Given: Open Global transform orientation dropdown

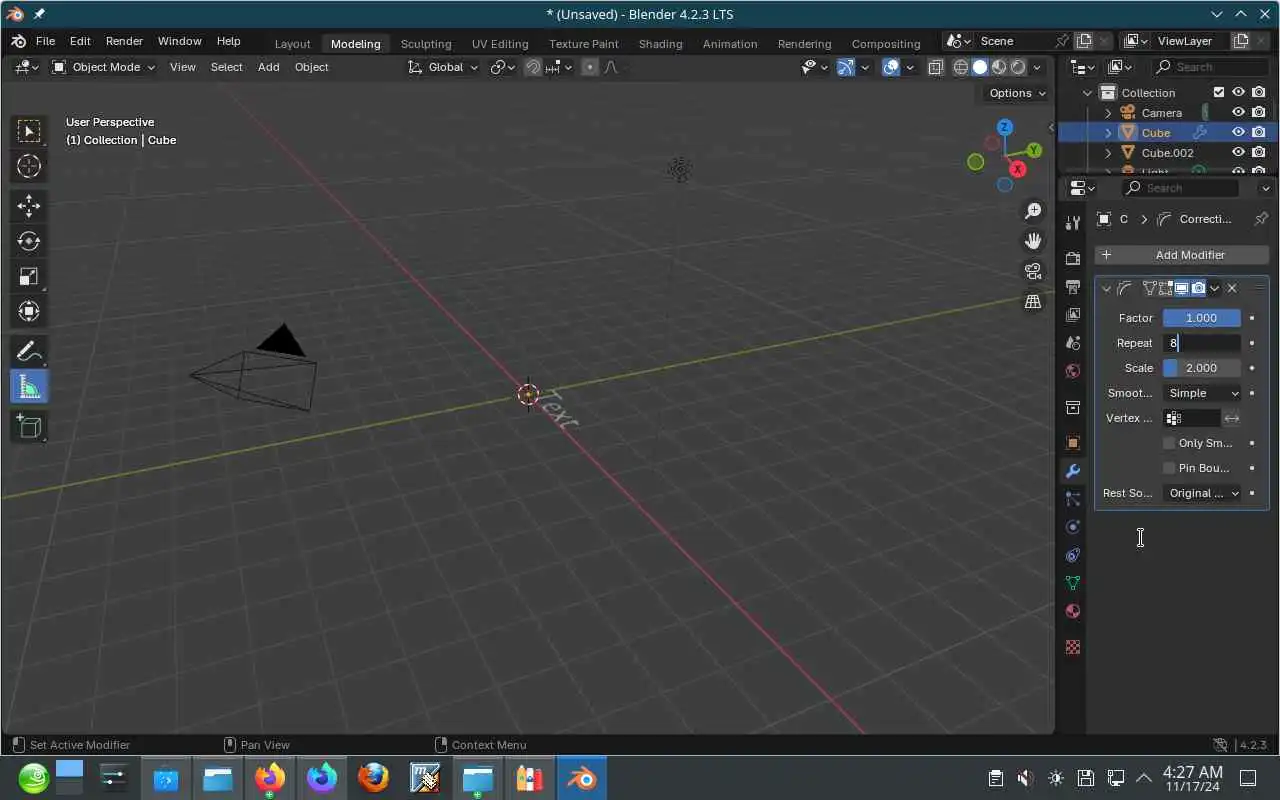Looking at the screenshot, I should coord(444,67).
